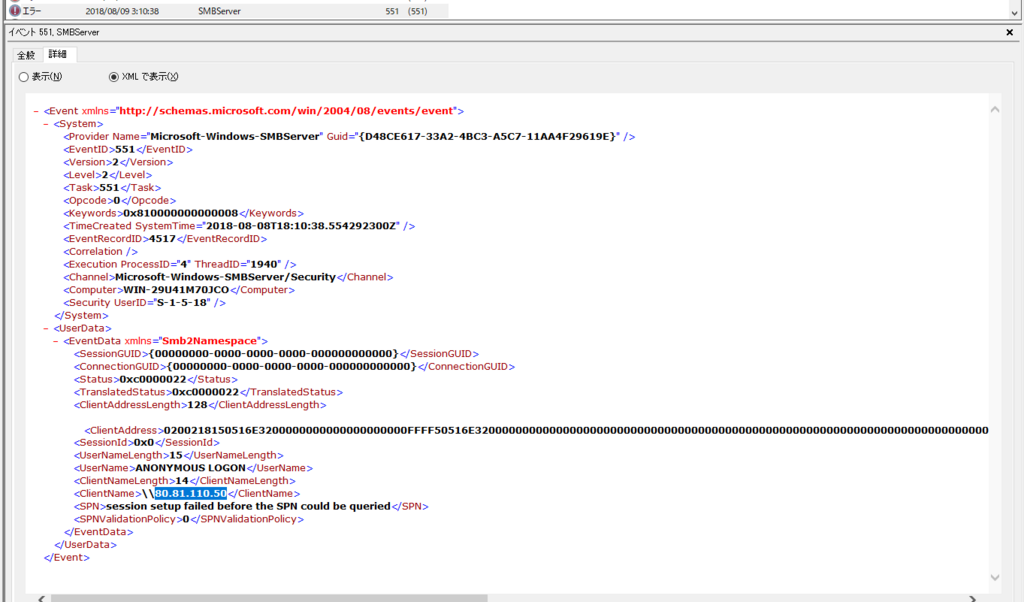
Task: Select the XML で表示(X) radio button
Action: (x=114, y=77)
